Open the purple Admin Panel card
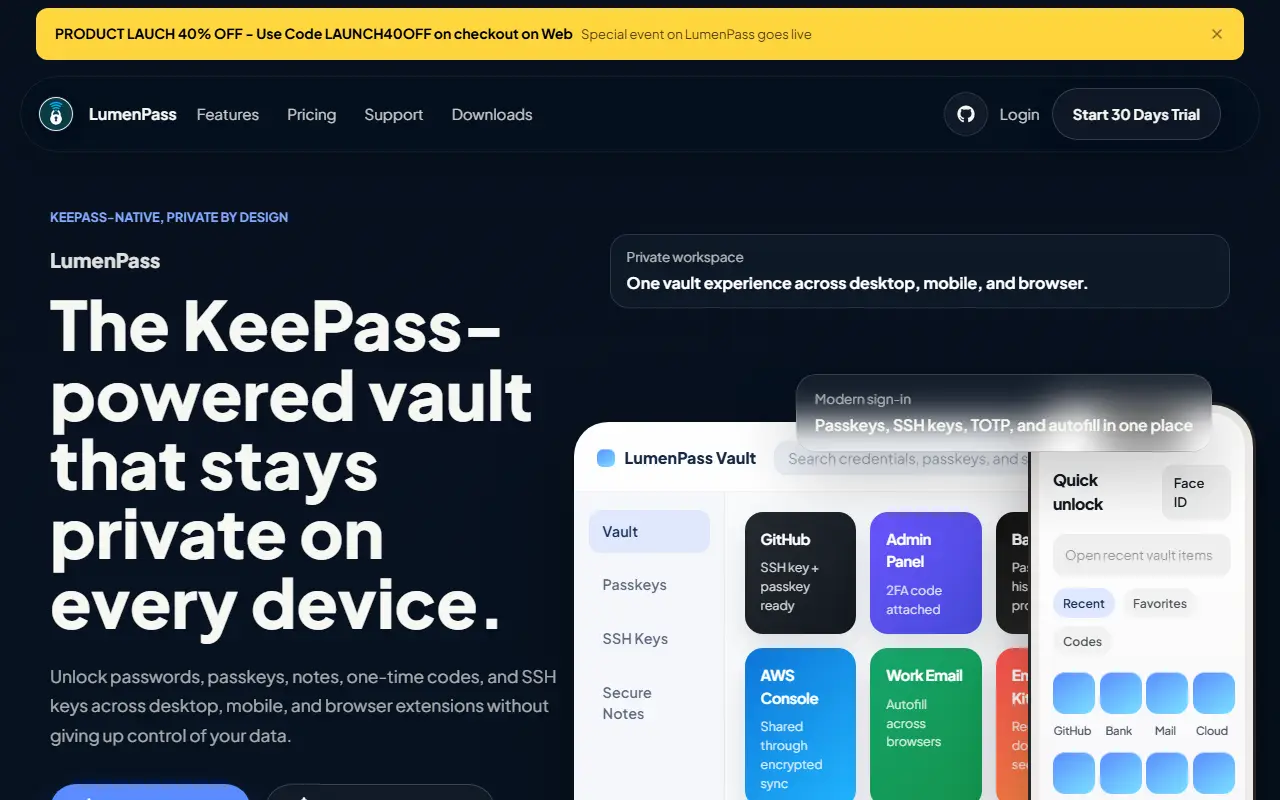The height and width of the screenshot is (800, 1280). coord(926,573)
